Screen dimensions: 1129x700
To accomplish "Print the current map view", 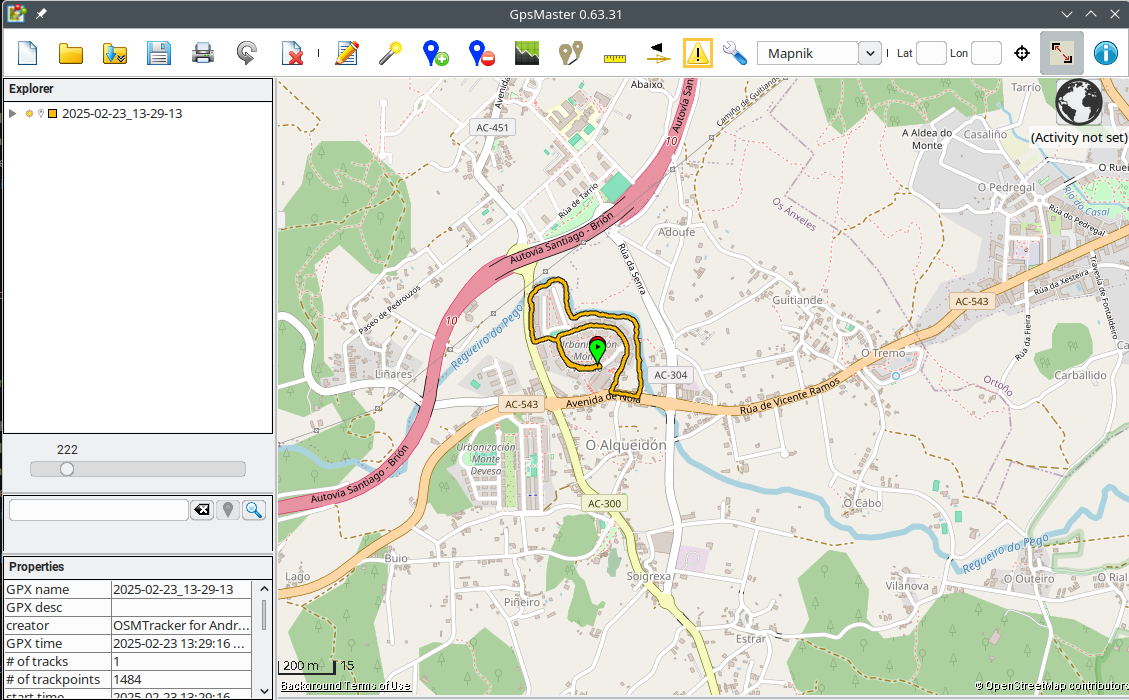I will coord(203,53).
